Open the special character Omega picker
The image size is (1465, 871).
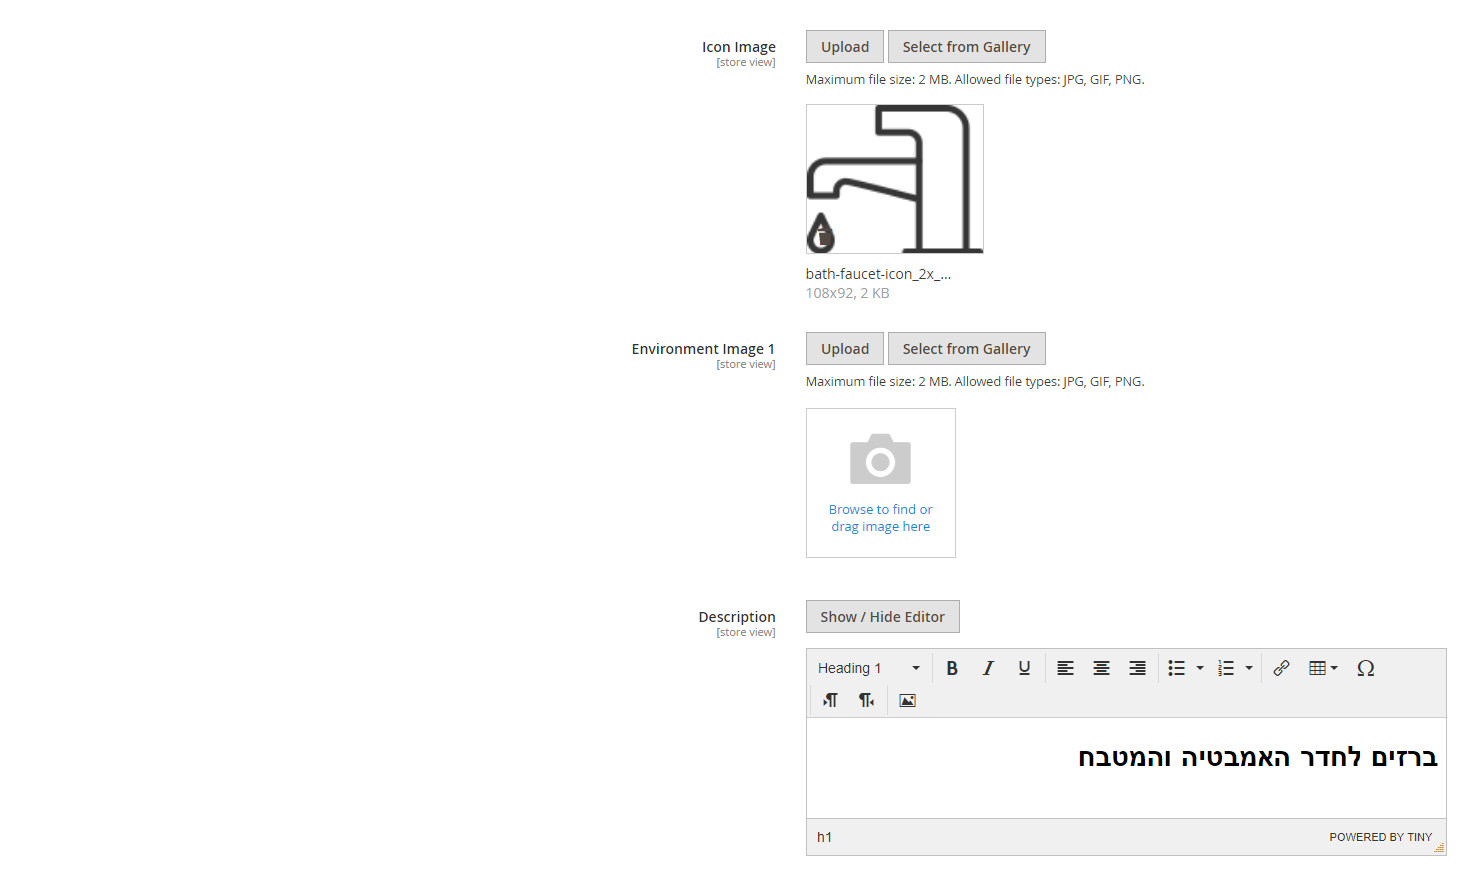pos(1365,668)
